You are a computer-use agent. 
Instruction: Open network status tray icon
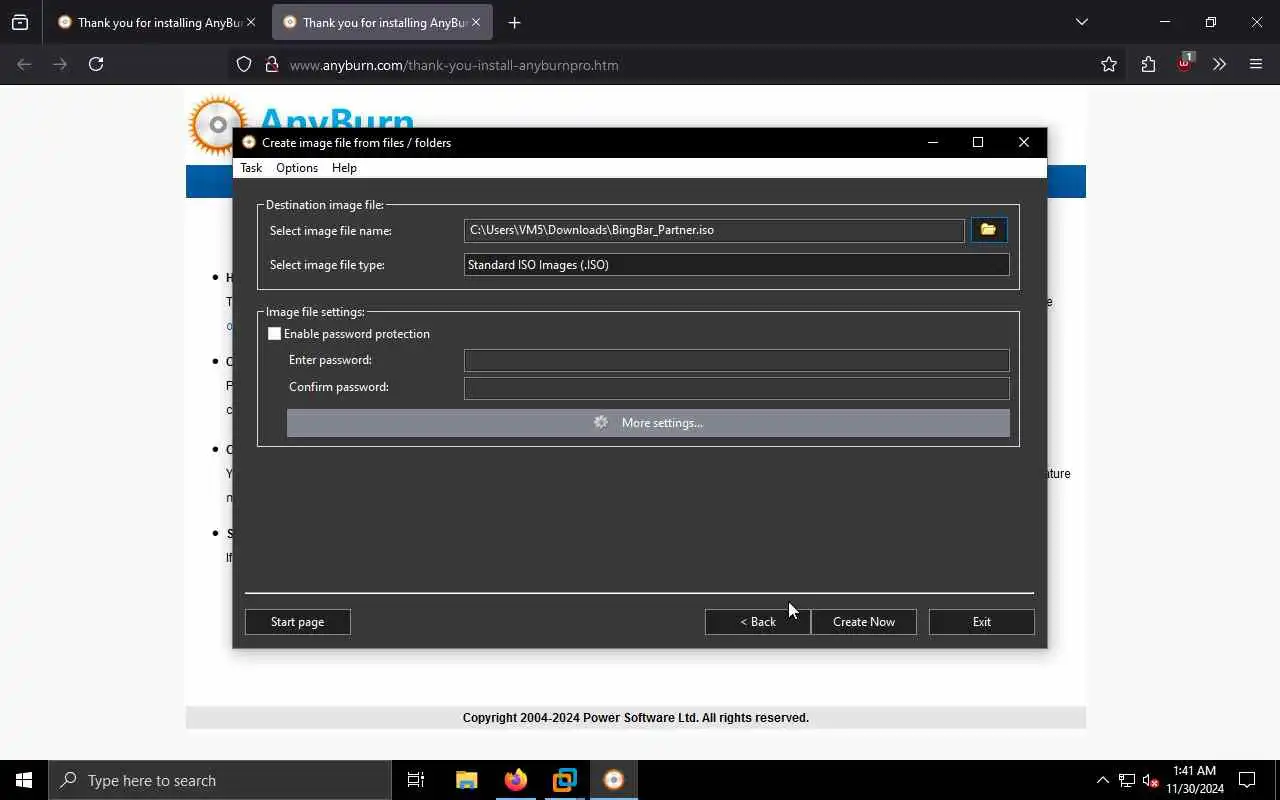click(1127, 781)
